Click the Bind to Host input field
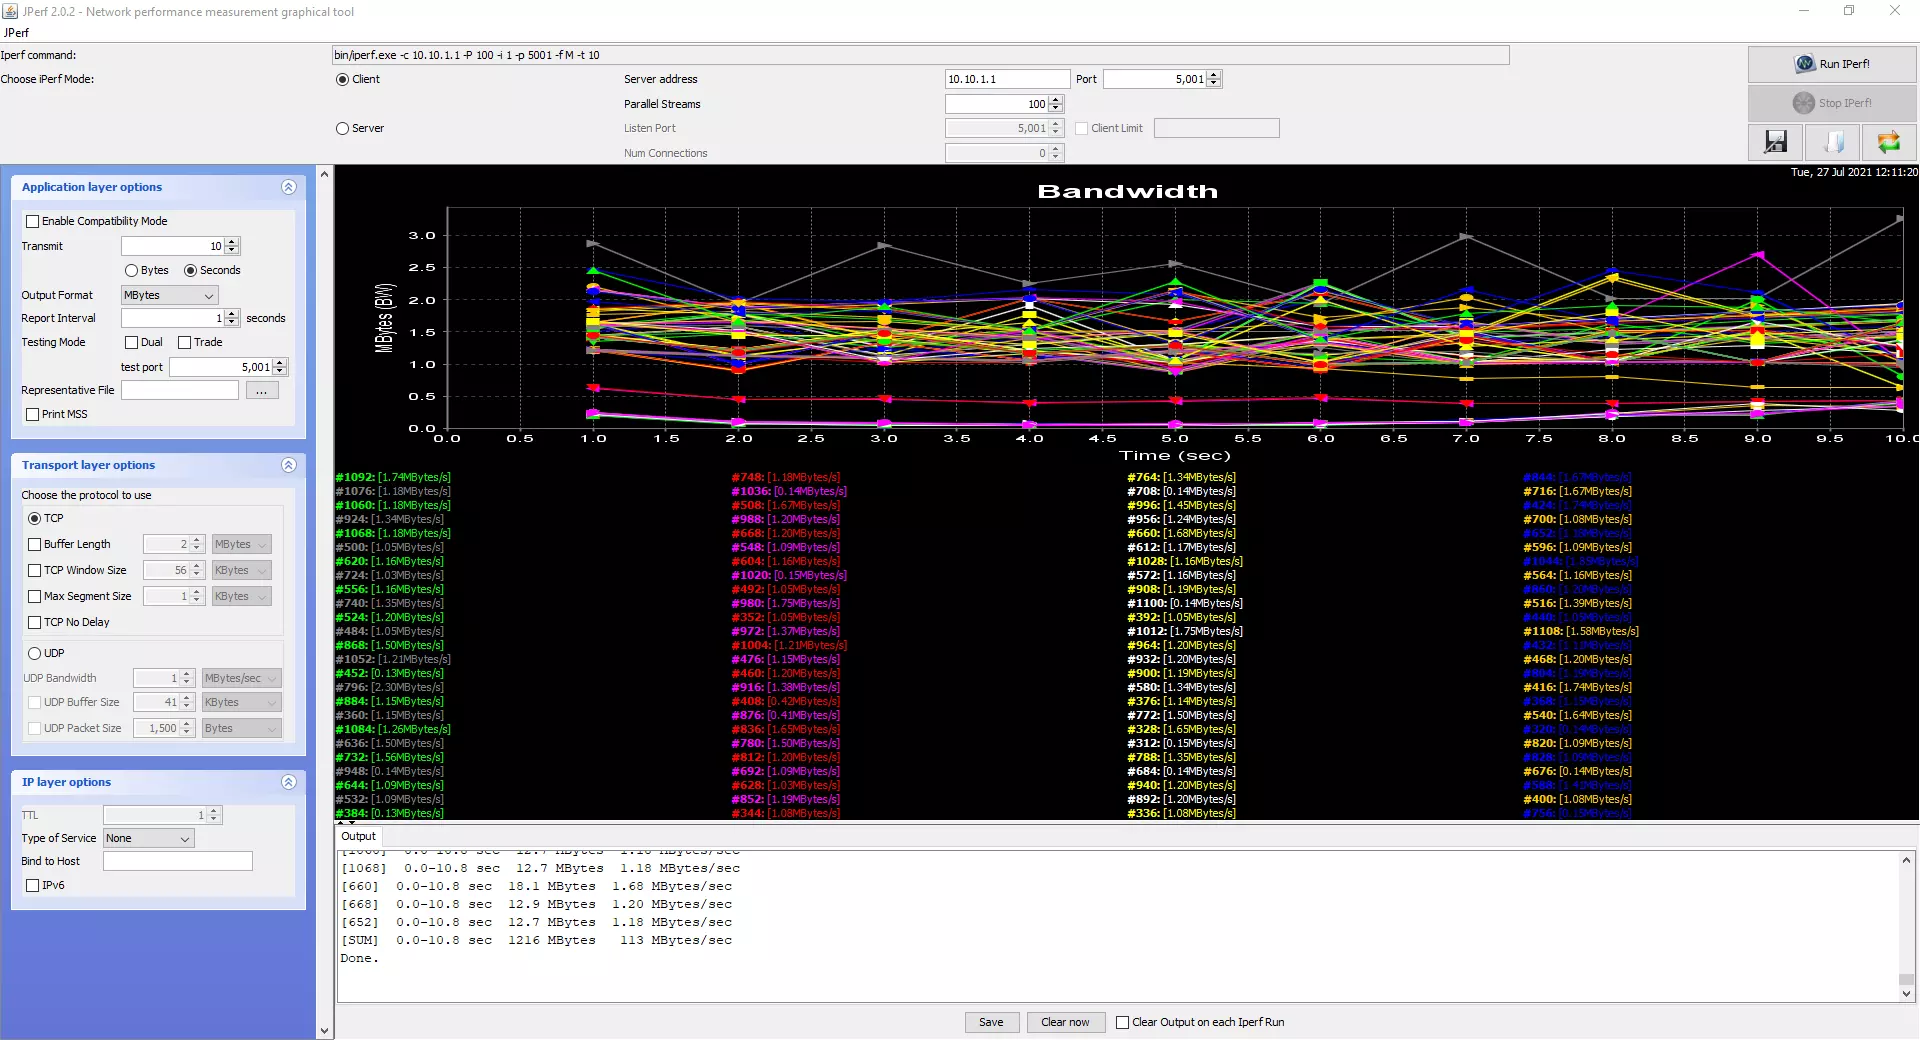 (x=177, y=861)
